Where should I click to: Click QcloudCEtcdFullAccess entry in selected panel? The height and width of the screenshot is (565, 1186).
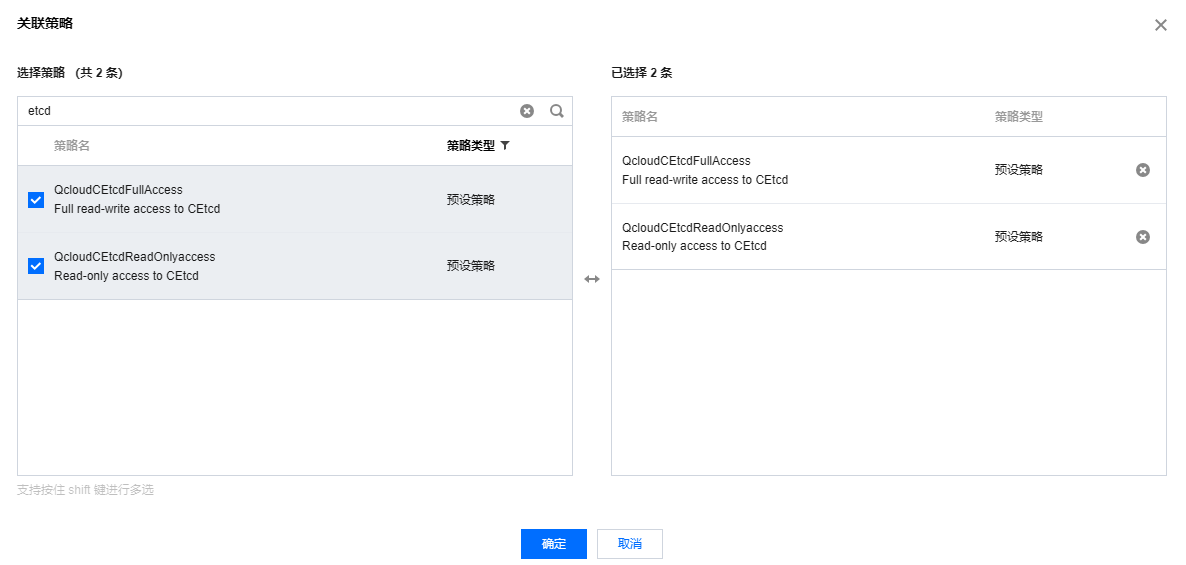[x=686, y=161]
